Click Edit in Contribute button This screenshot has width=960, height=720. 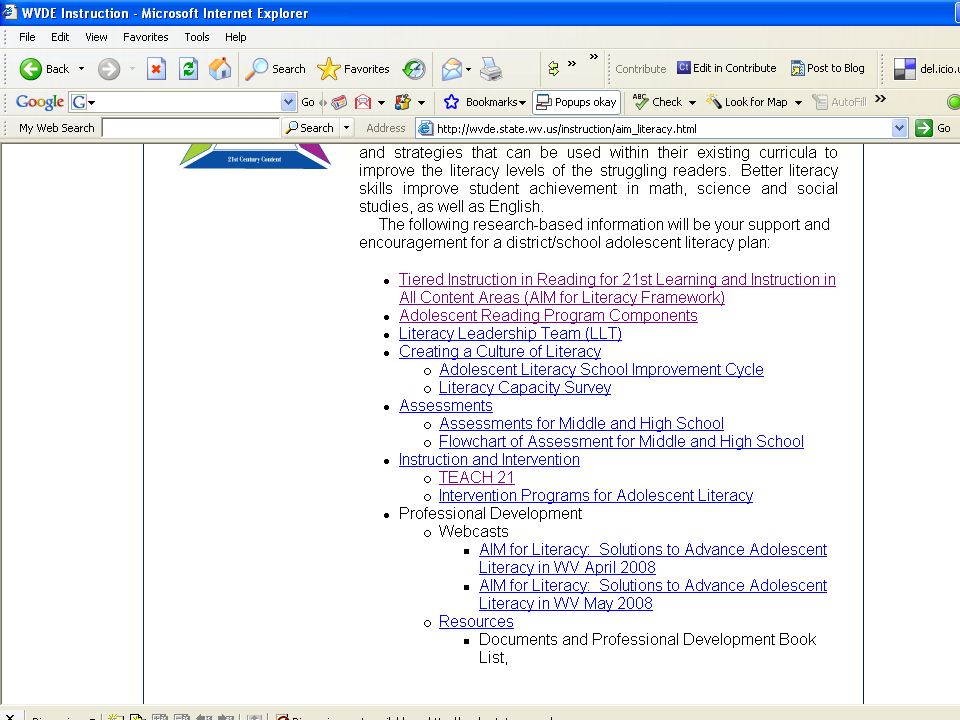point(726,68)
